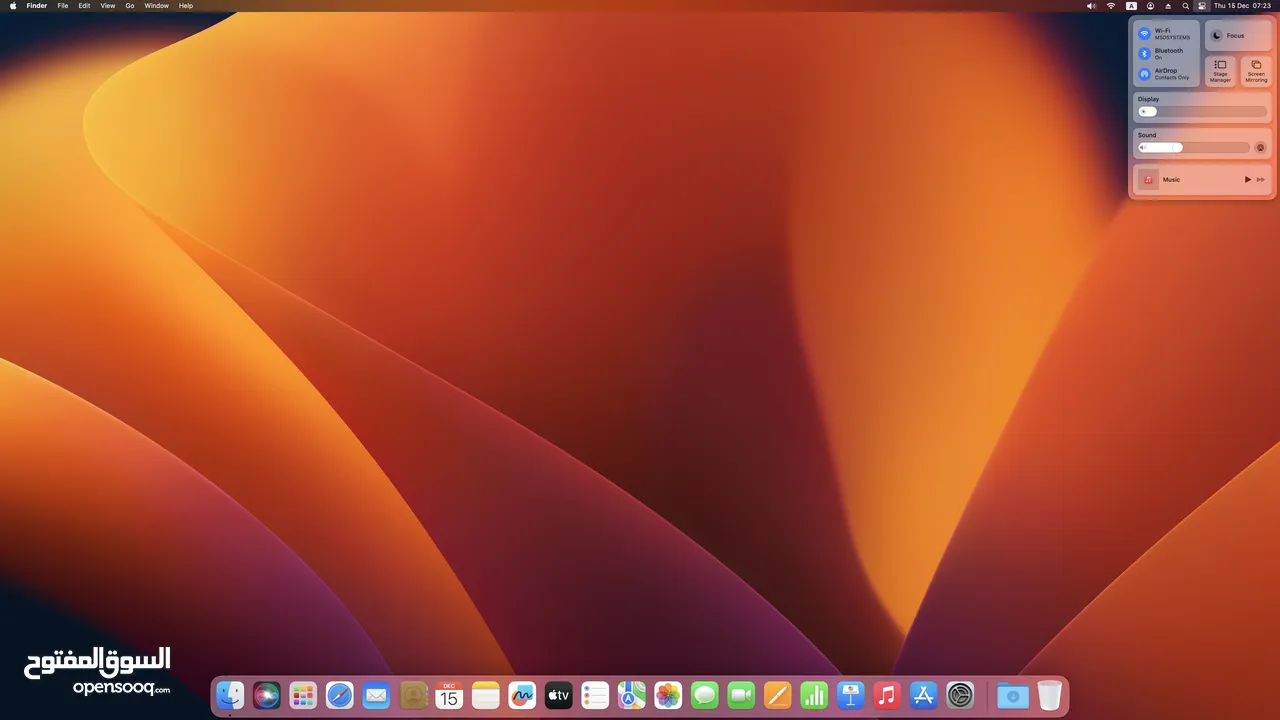Screen dimensions: 1280x720
Task: Close Control Center via menu bar icon
Action: 1202,6
